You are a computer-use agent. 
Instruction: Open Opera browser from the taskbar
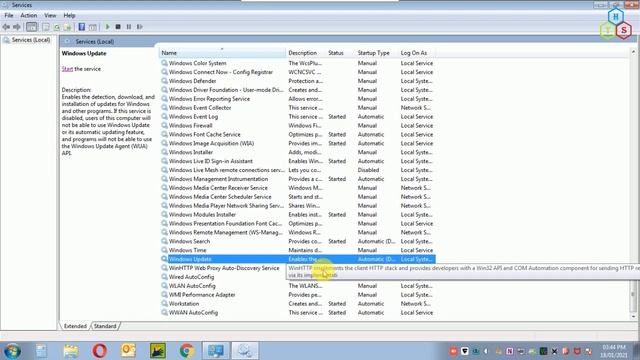click(x=100, y=351)
